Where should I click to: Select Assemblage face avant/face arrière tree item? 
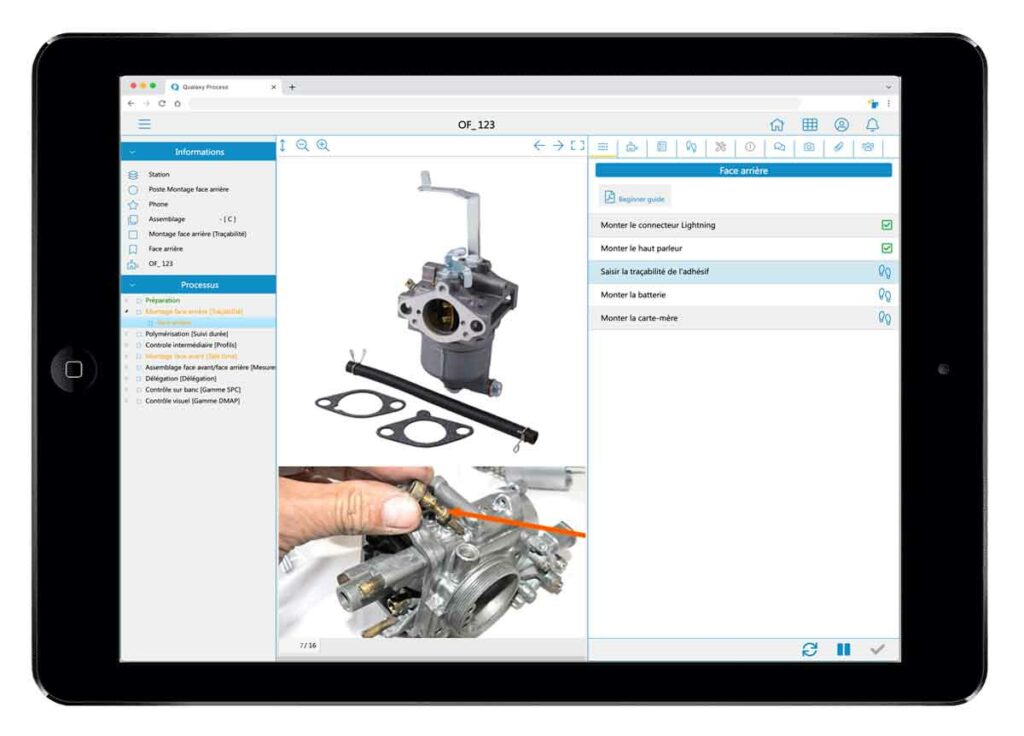click(210, 367)
